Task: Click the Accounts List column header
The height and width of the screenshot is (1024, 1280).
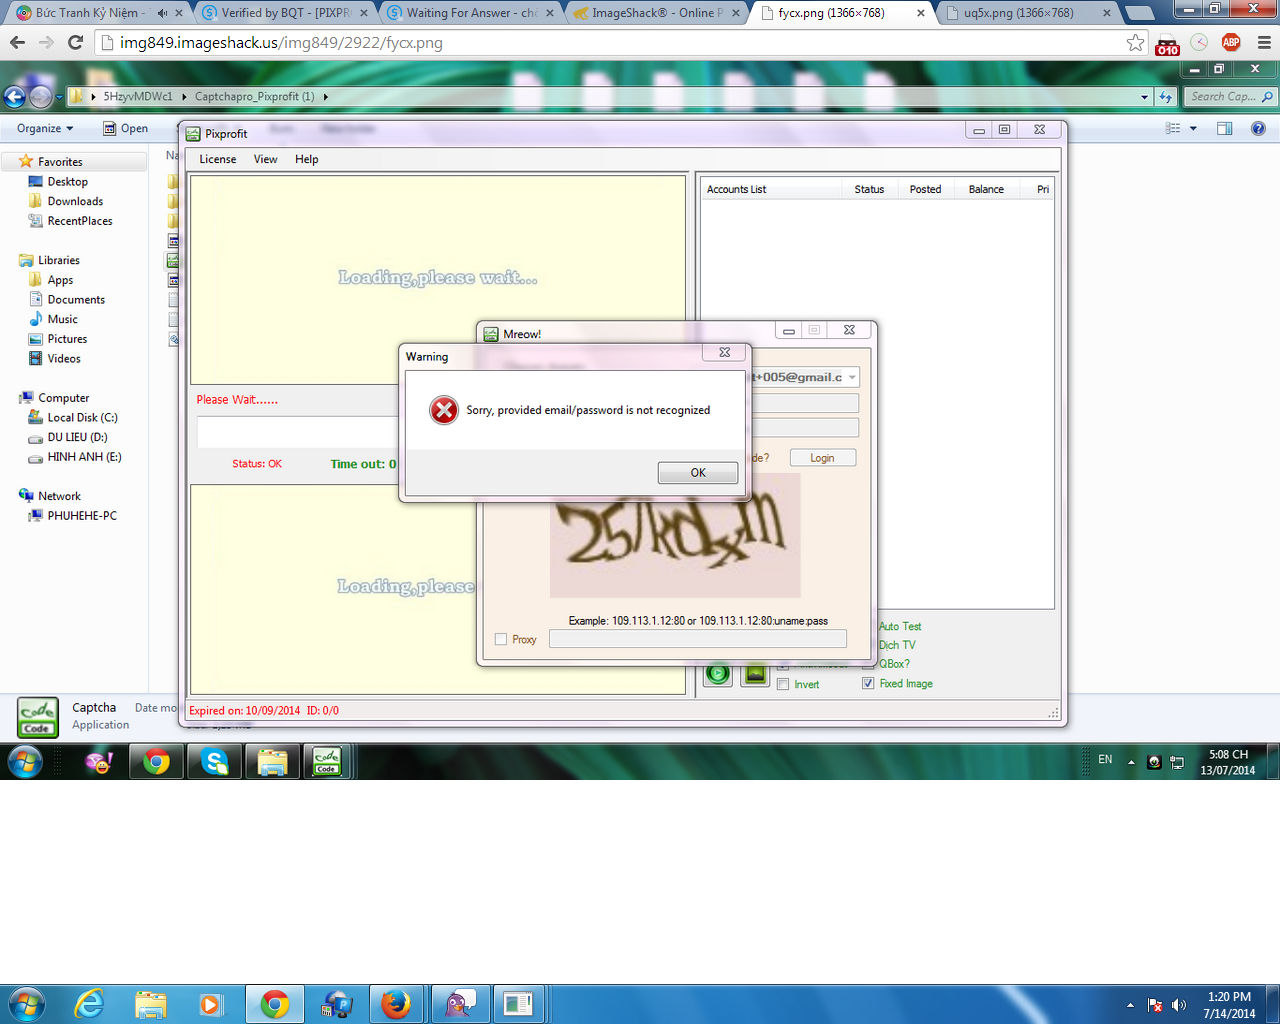Action: tap(771, 189)
